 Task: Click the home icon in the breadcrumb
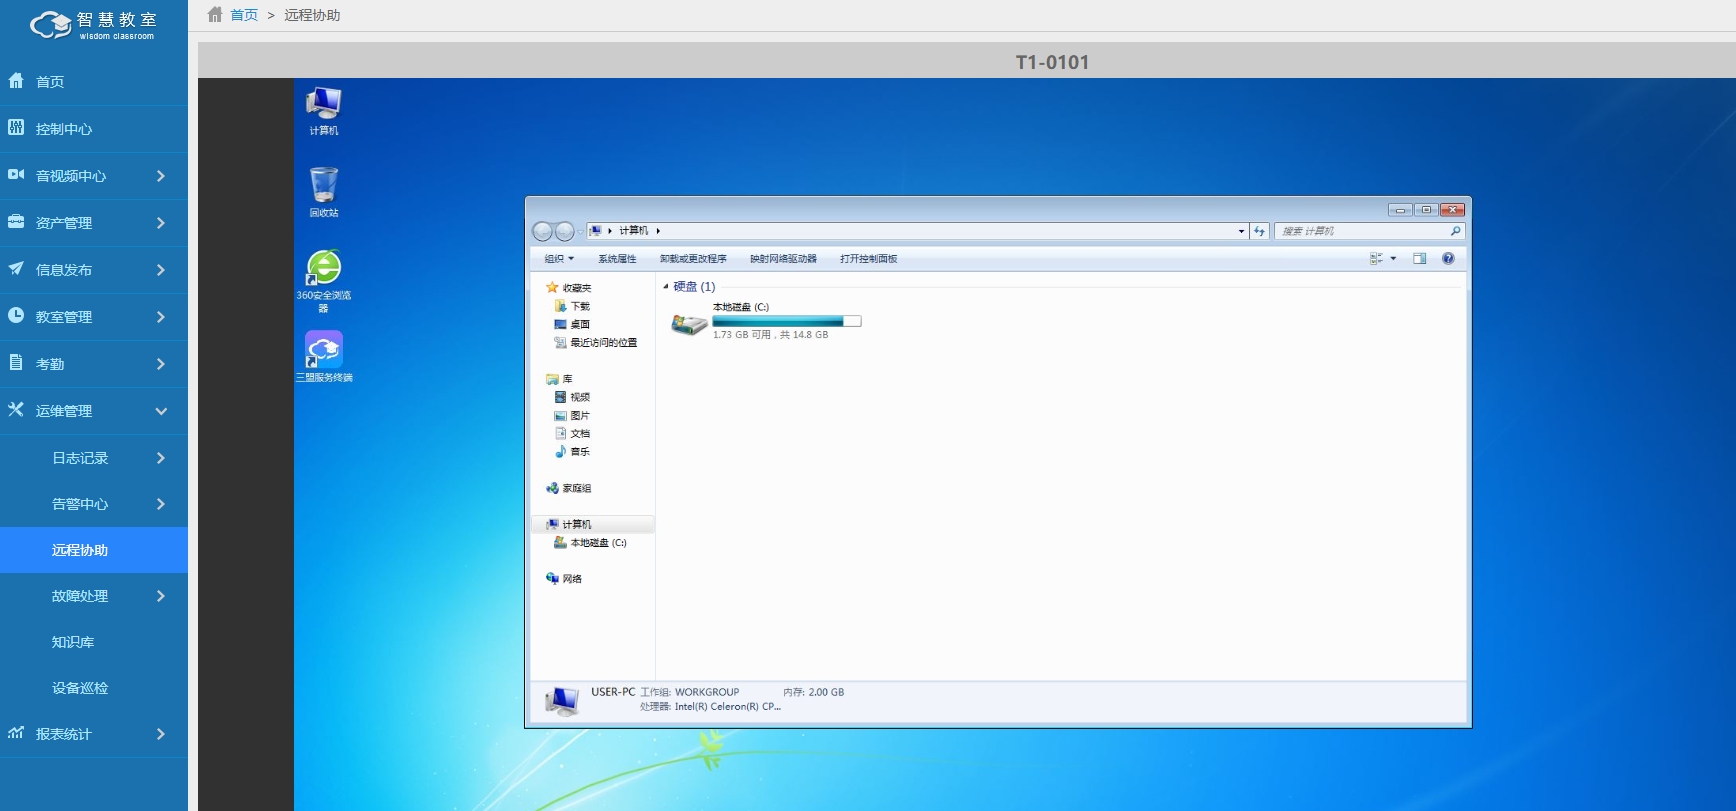[215, 15]
